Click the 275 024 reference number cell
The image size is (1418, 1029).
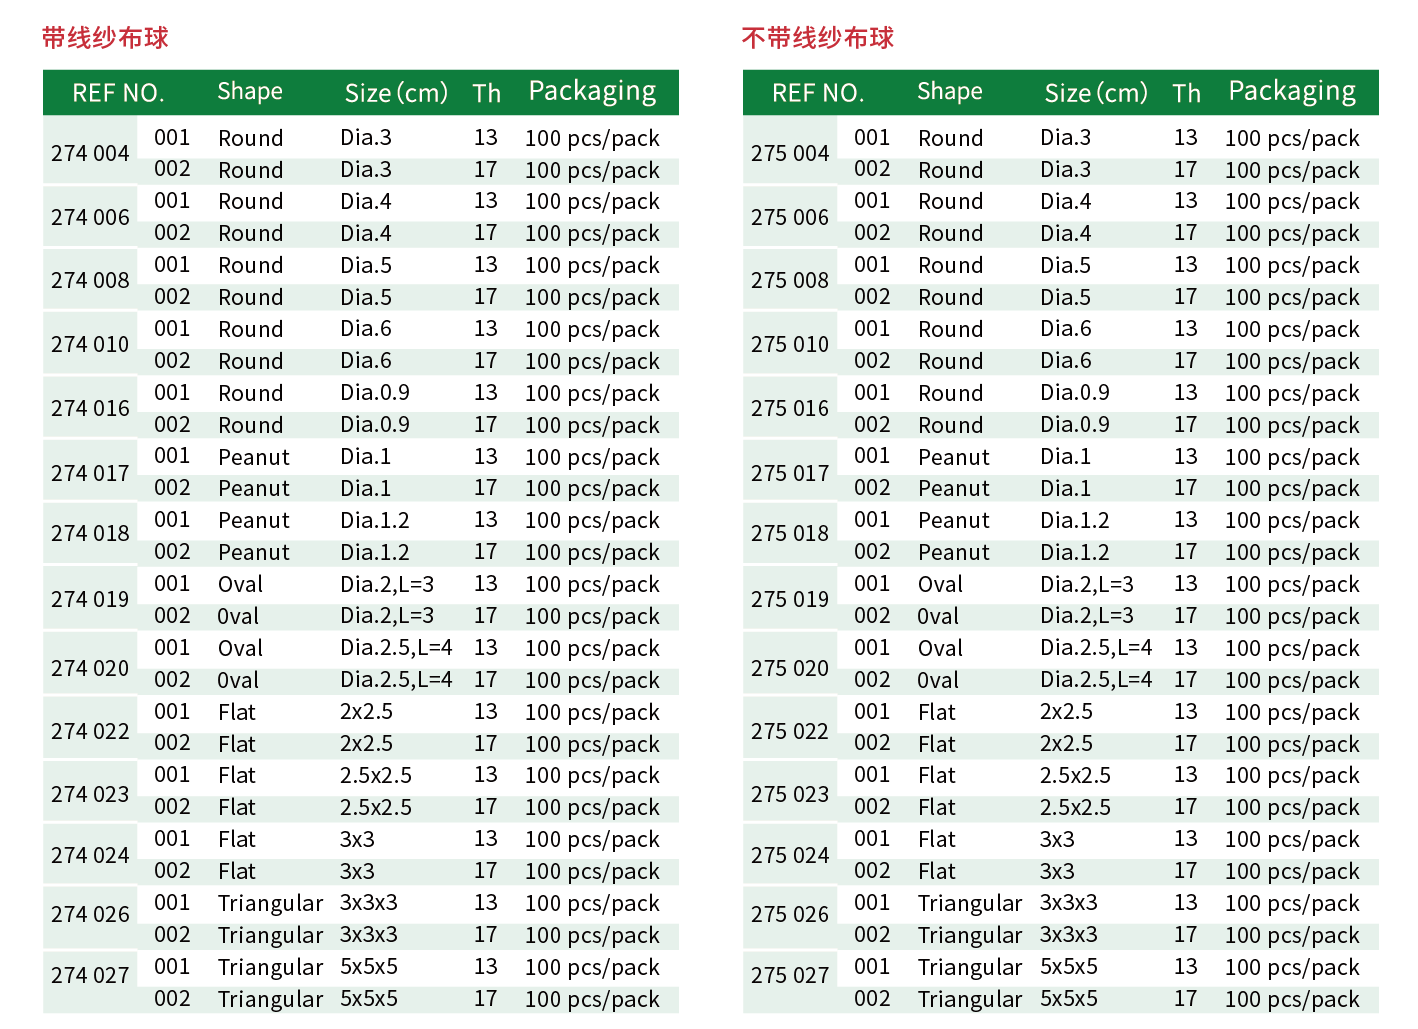[790, 855]
